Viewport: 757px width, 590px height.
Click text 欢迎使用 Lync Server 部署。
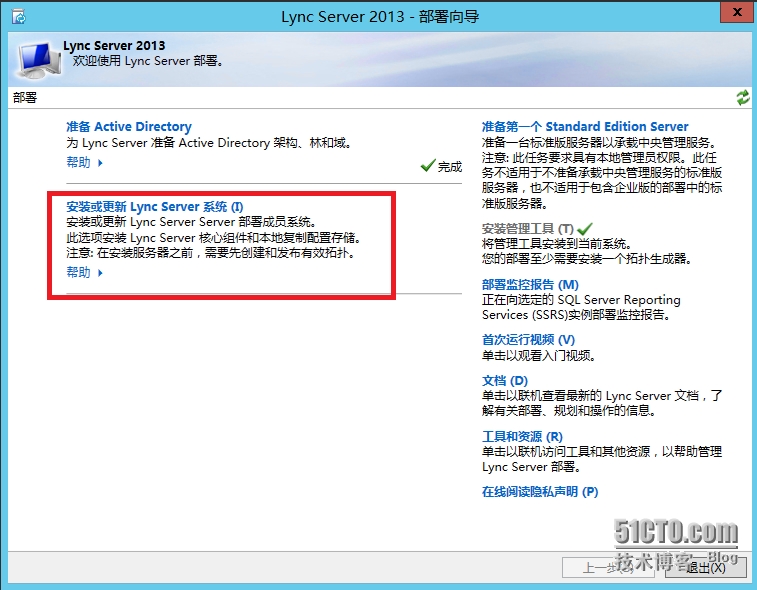click(148, 61)
